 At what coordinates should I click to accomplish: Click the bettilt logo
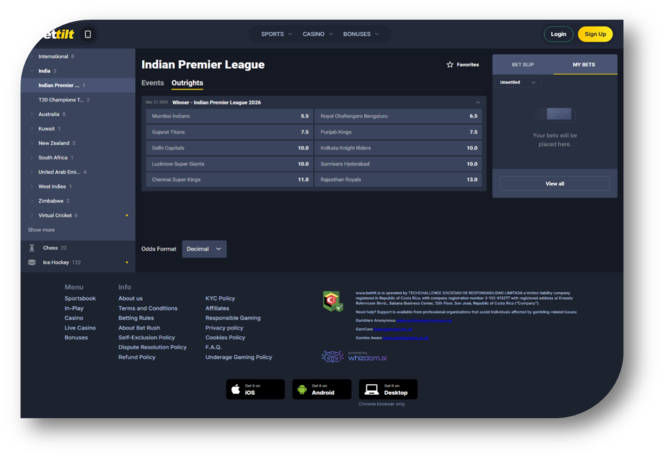(x=53, y=34)
